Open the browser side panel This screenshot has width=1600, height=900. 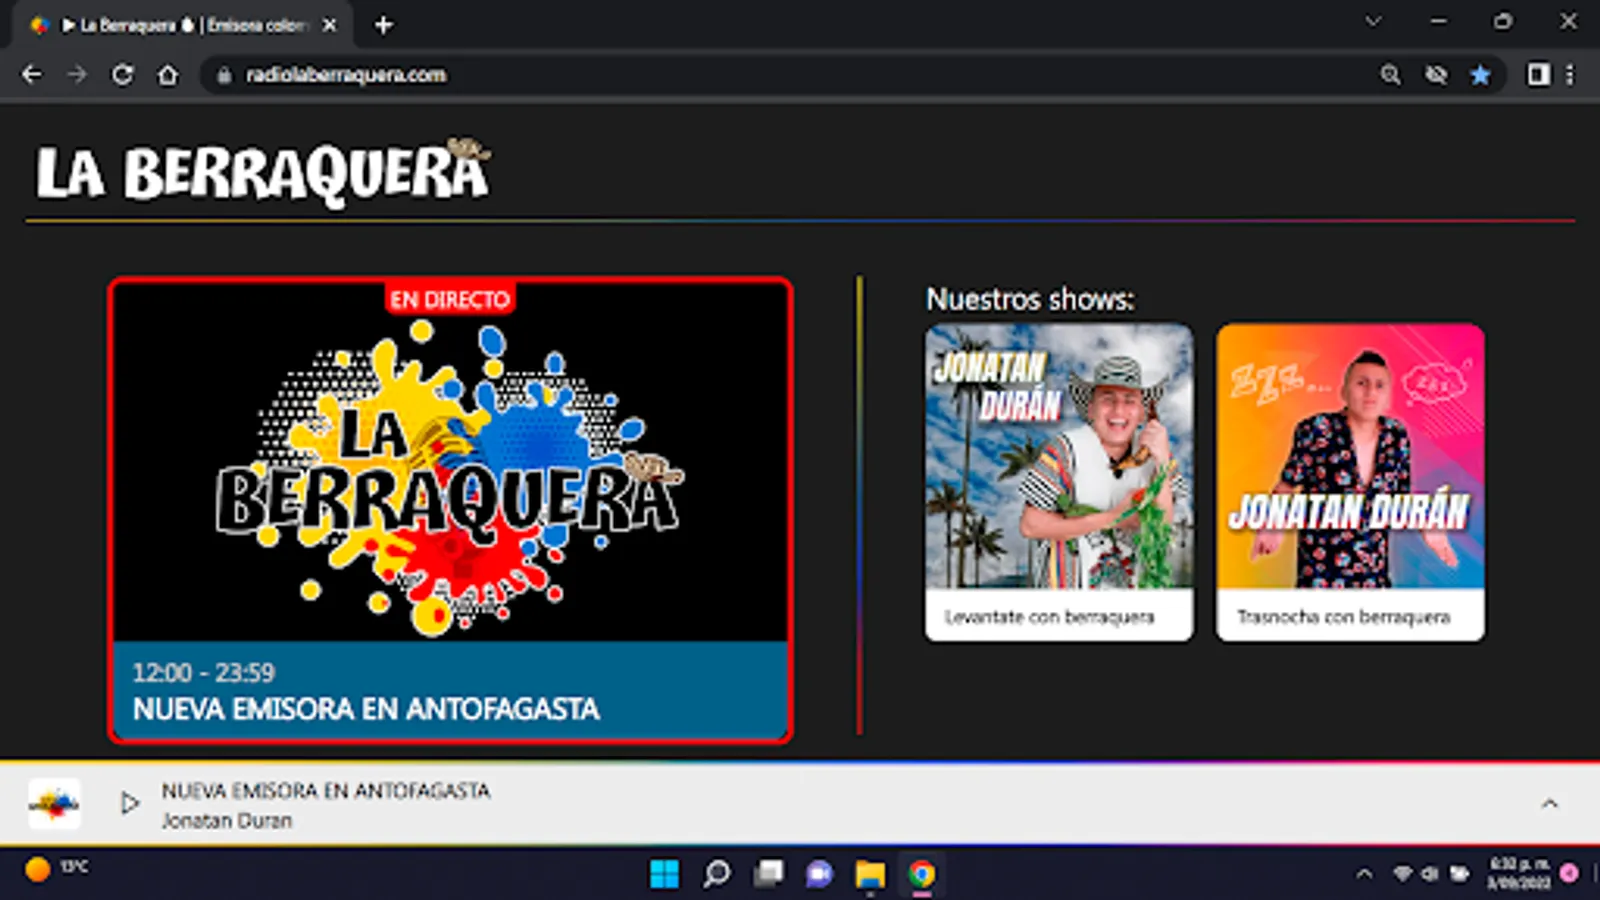coord(1538,75)
